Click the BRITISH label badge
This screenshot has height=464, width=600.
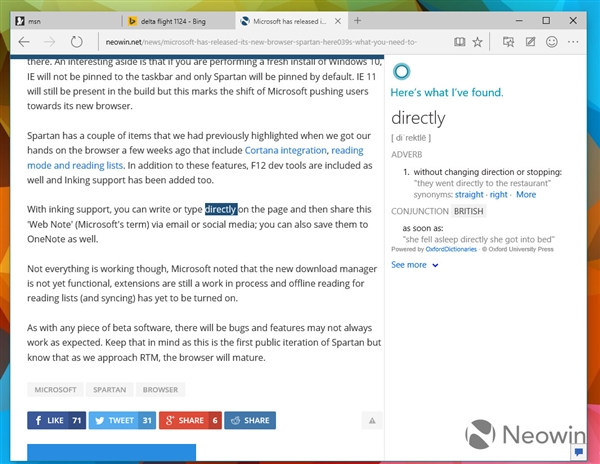[x=468, y=211]
